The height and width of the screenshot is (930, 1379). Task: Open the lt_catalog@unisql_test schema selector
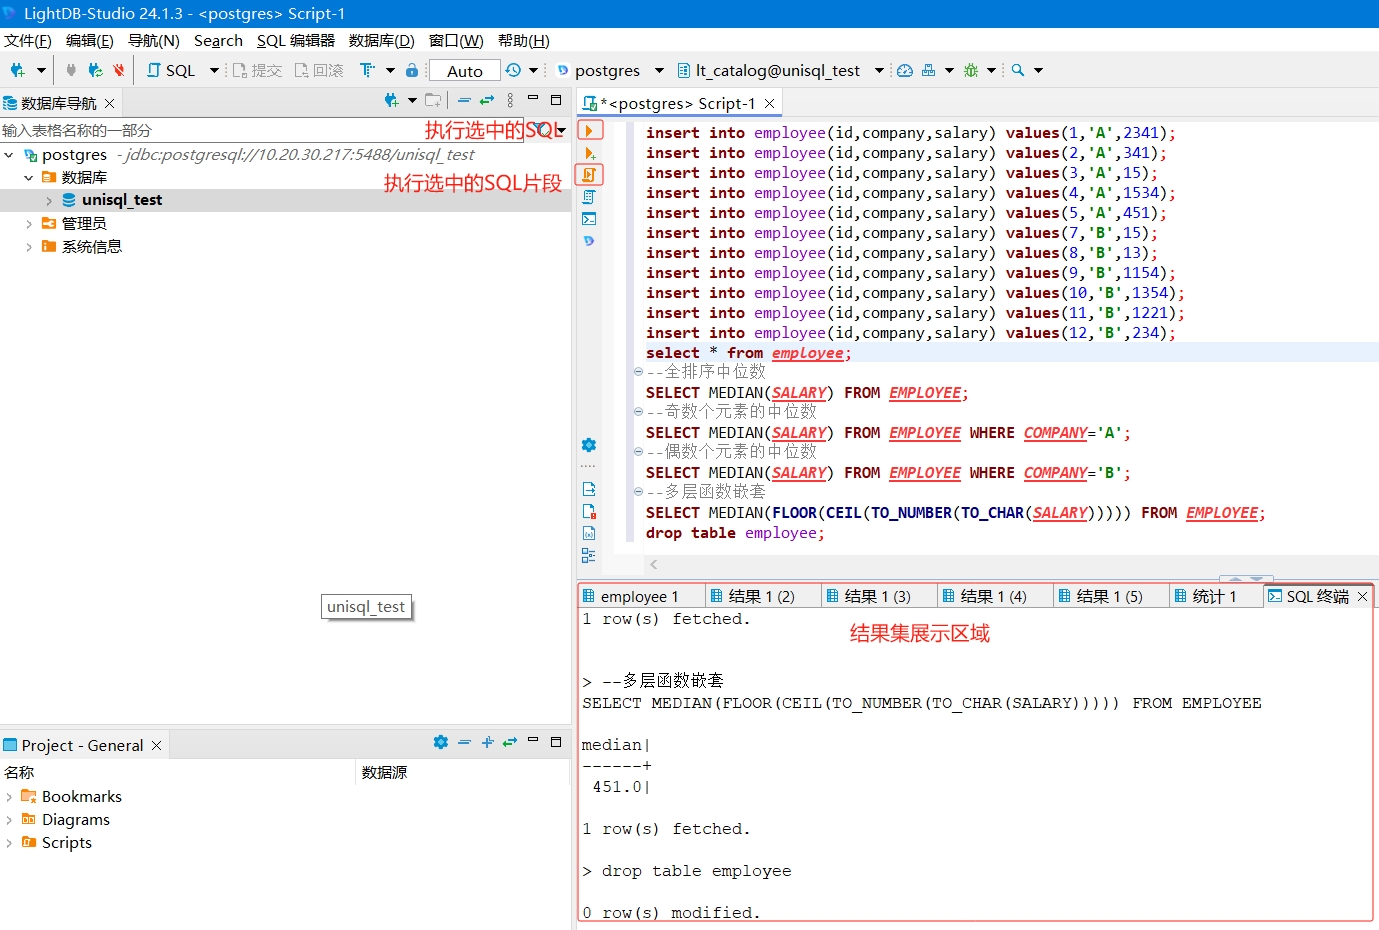coord(780,70)
